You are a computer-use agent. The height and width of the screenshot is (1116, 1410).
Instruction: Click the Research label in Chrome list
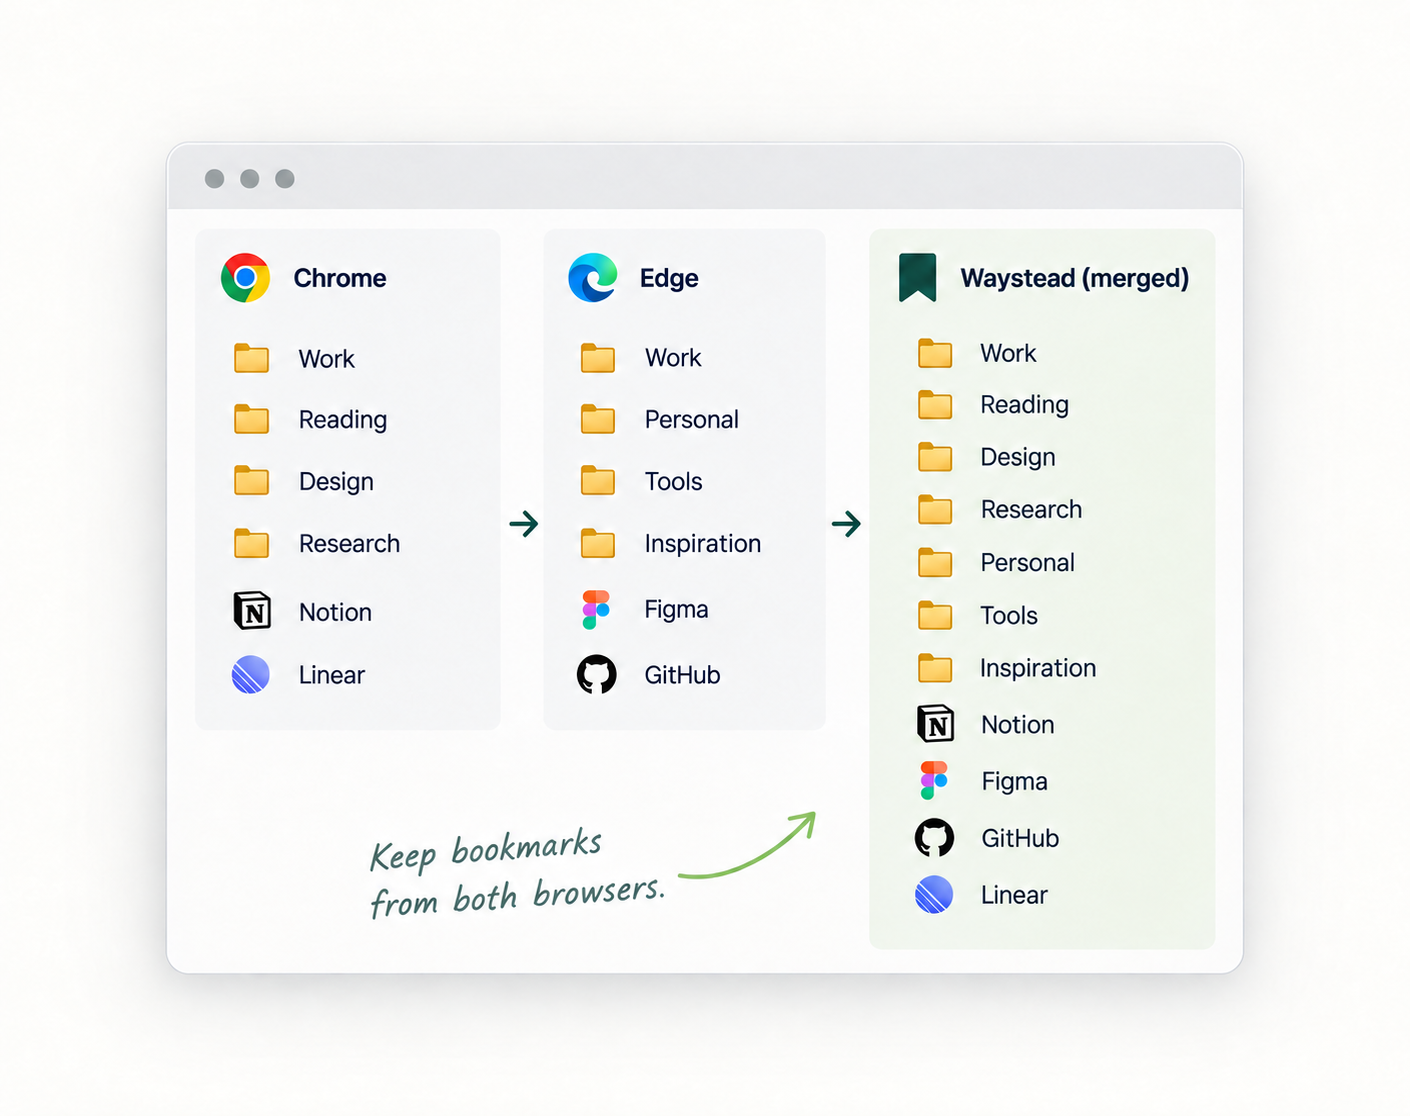[349, 543]
